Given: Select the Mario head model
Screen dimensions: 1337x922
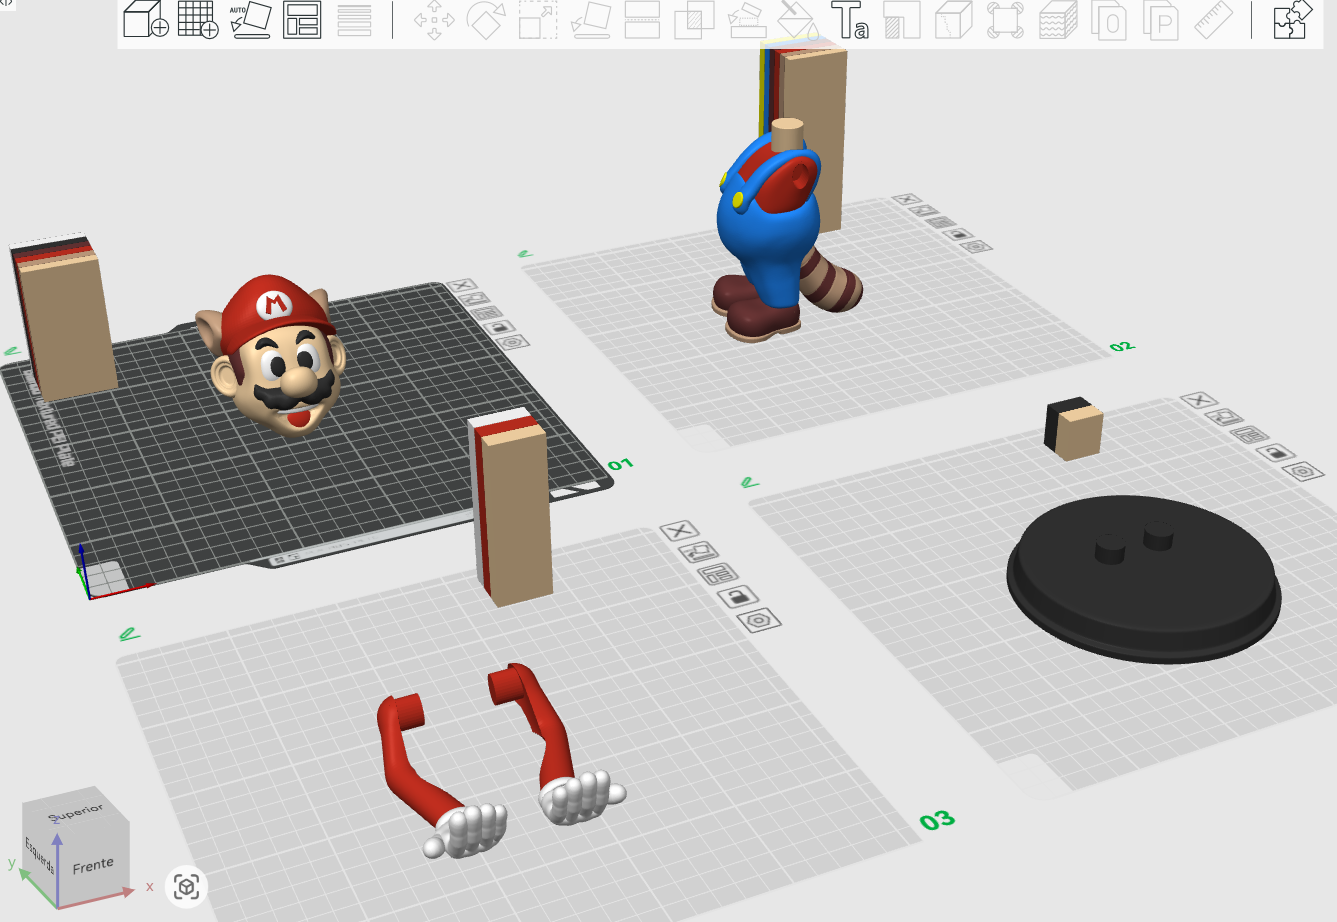Looking at the screenshot, I should pos(279,355).
